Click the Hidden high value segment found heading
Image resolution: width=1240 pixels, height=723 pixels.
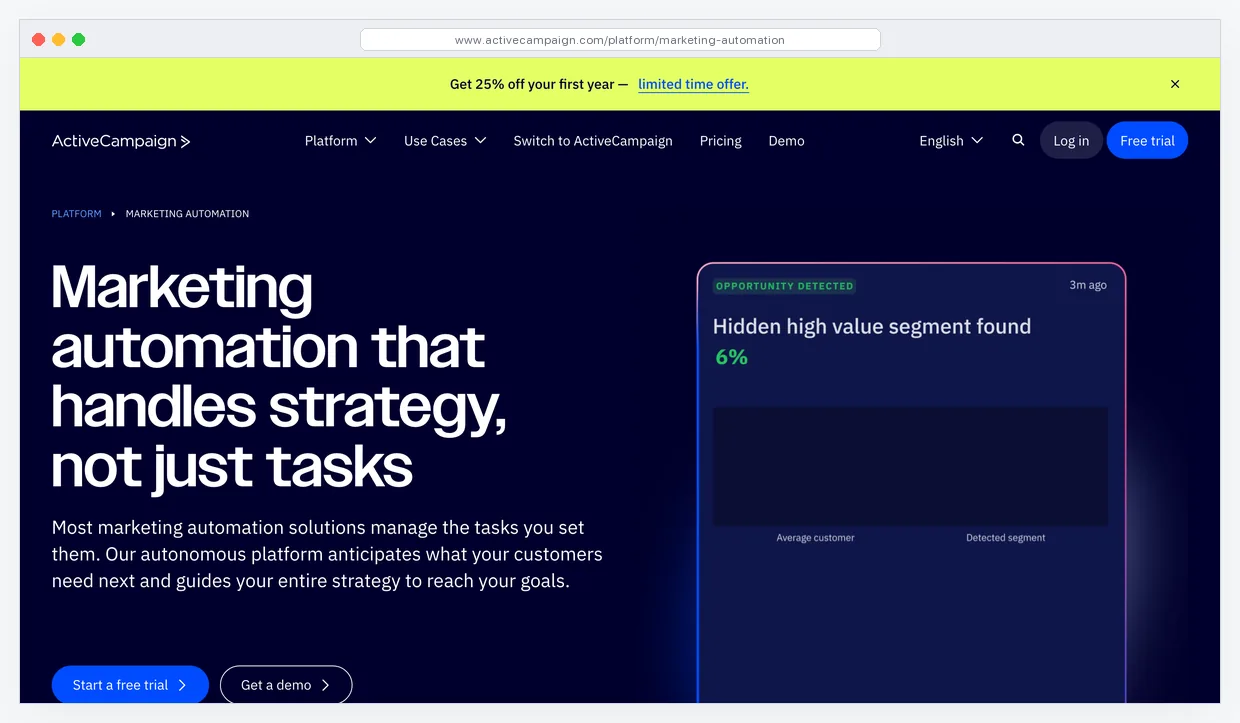pyautogui.click(x=872, y=326)
